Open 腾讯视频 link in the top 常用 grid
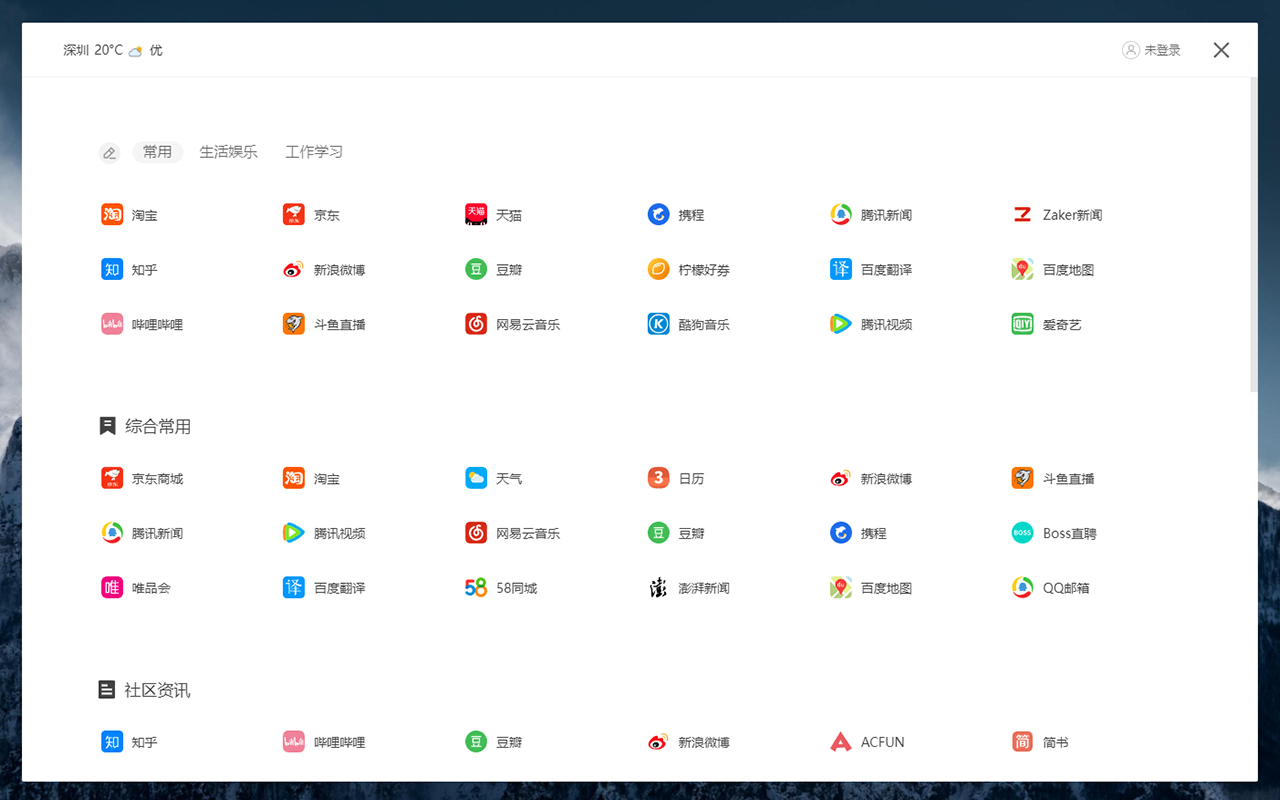The width and height of the screenshot is (1280, 800). [886, 325]
